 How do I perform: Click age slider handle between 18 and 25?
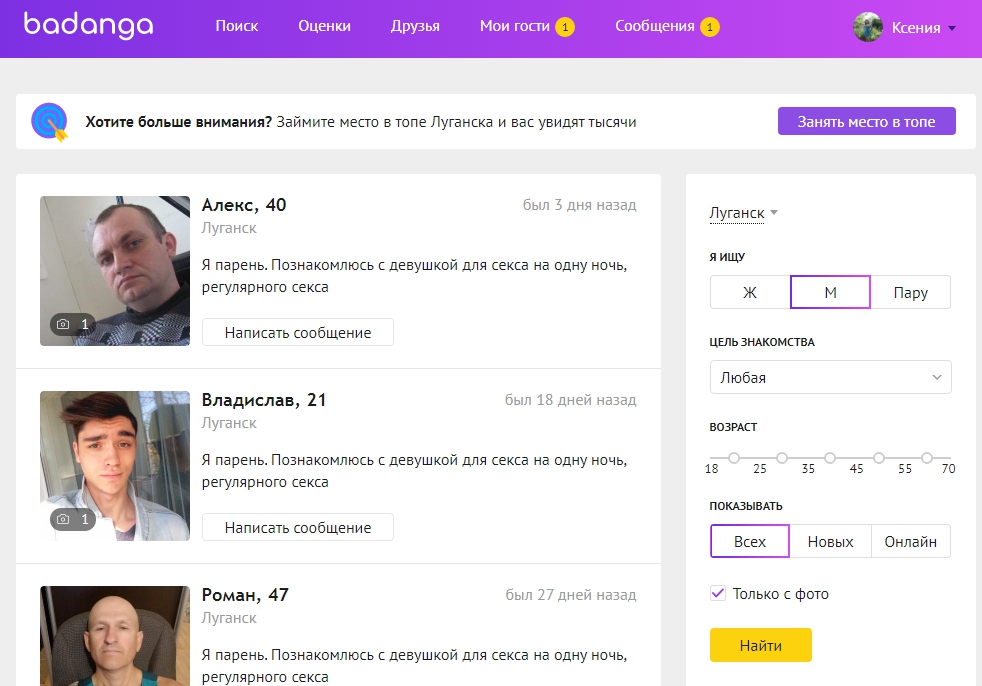coord(734,458)
